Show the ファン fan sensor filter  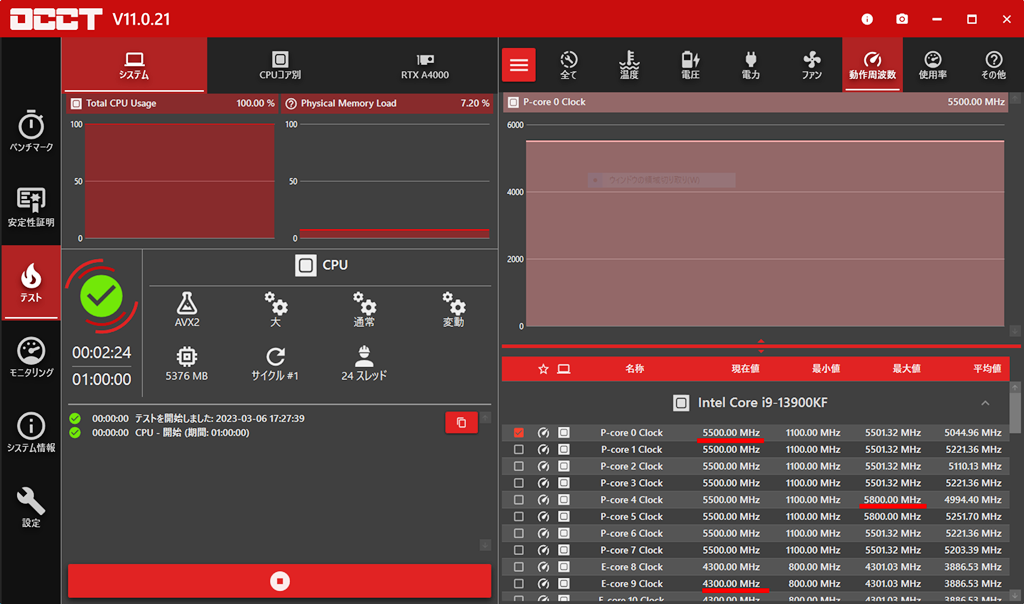coord(811,65)
